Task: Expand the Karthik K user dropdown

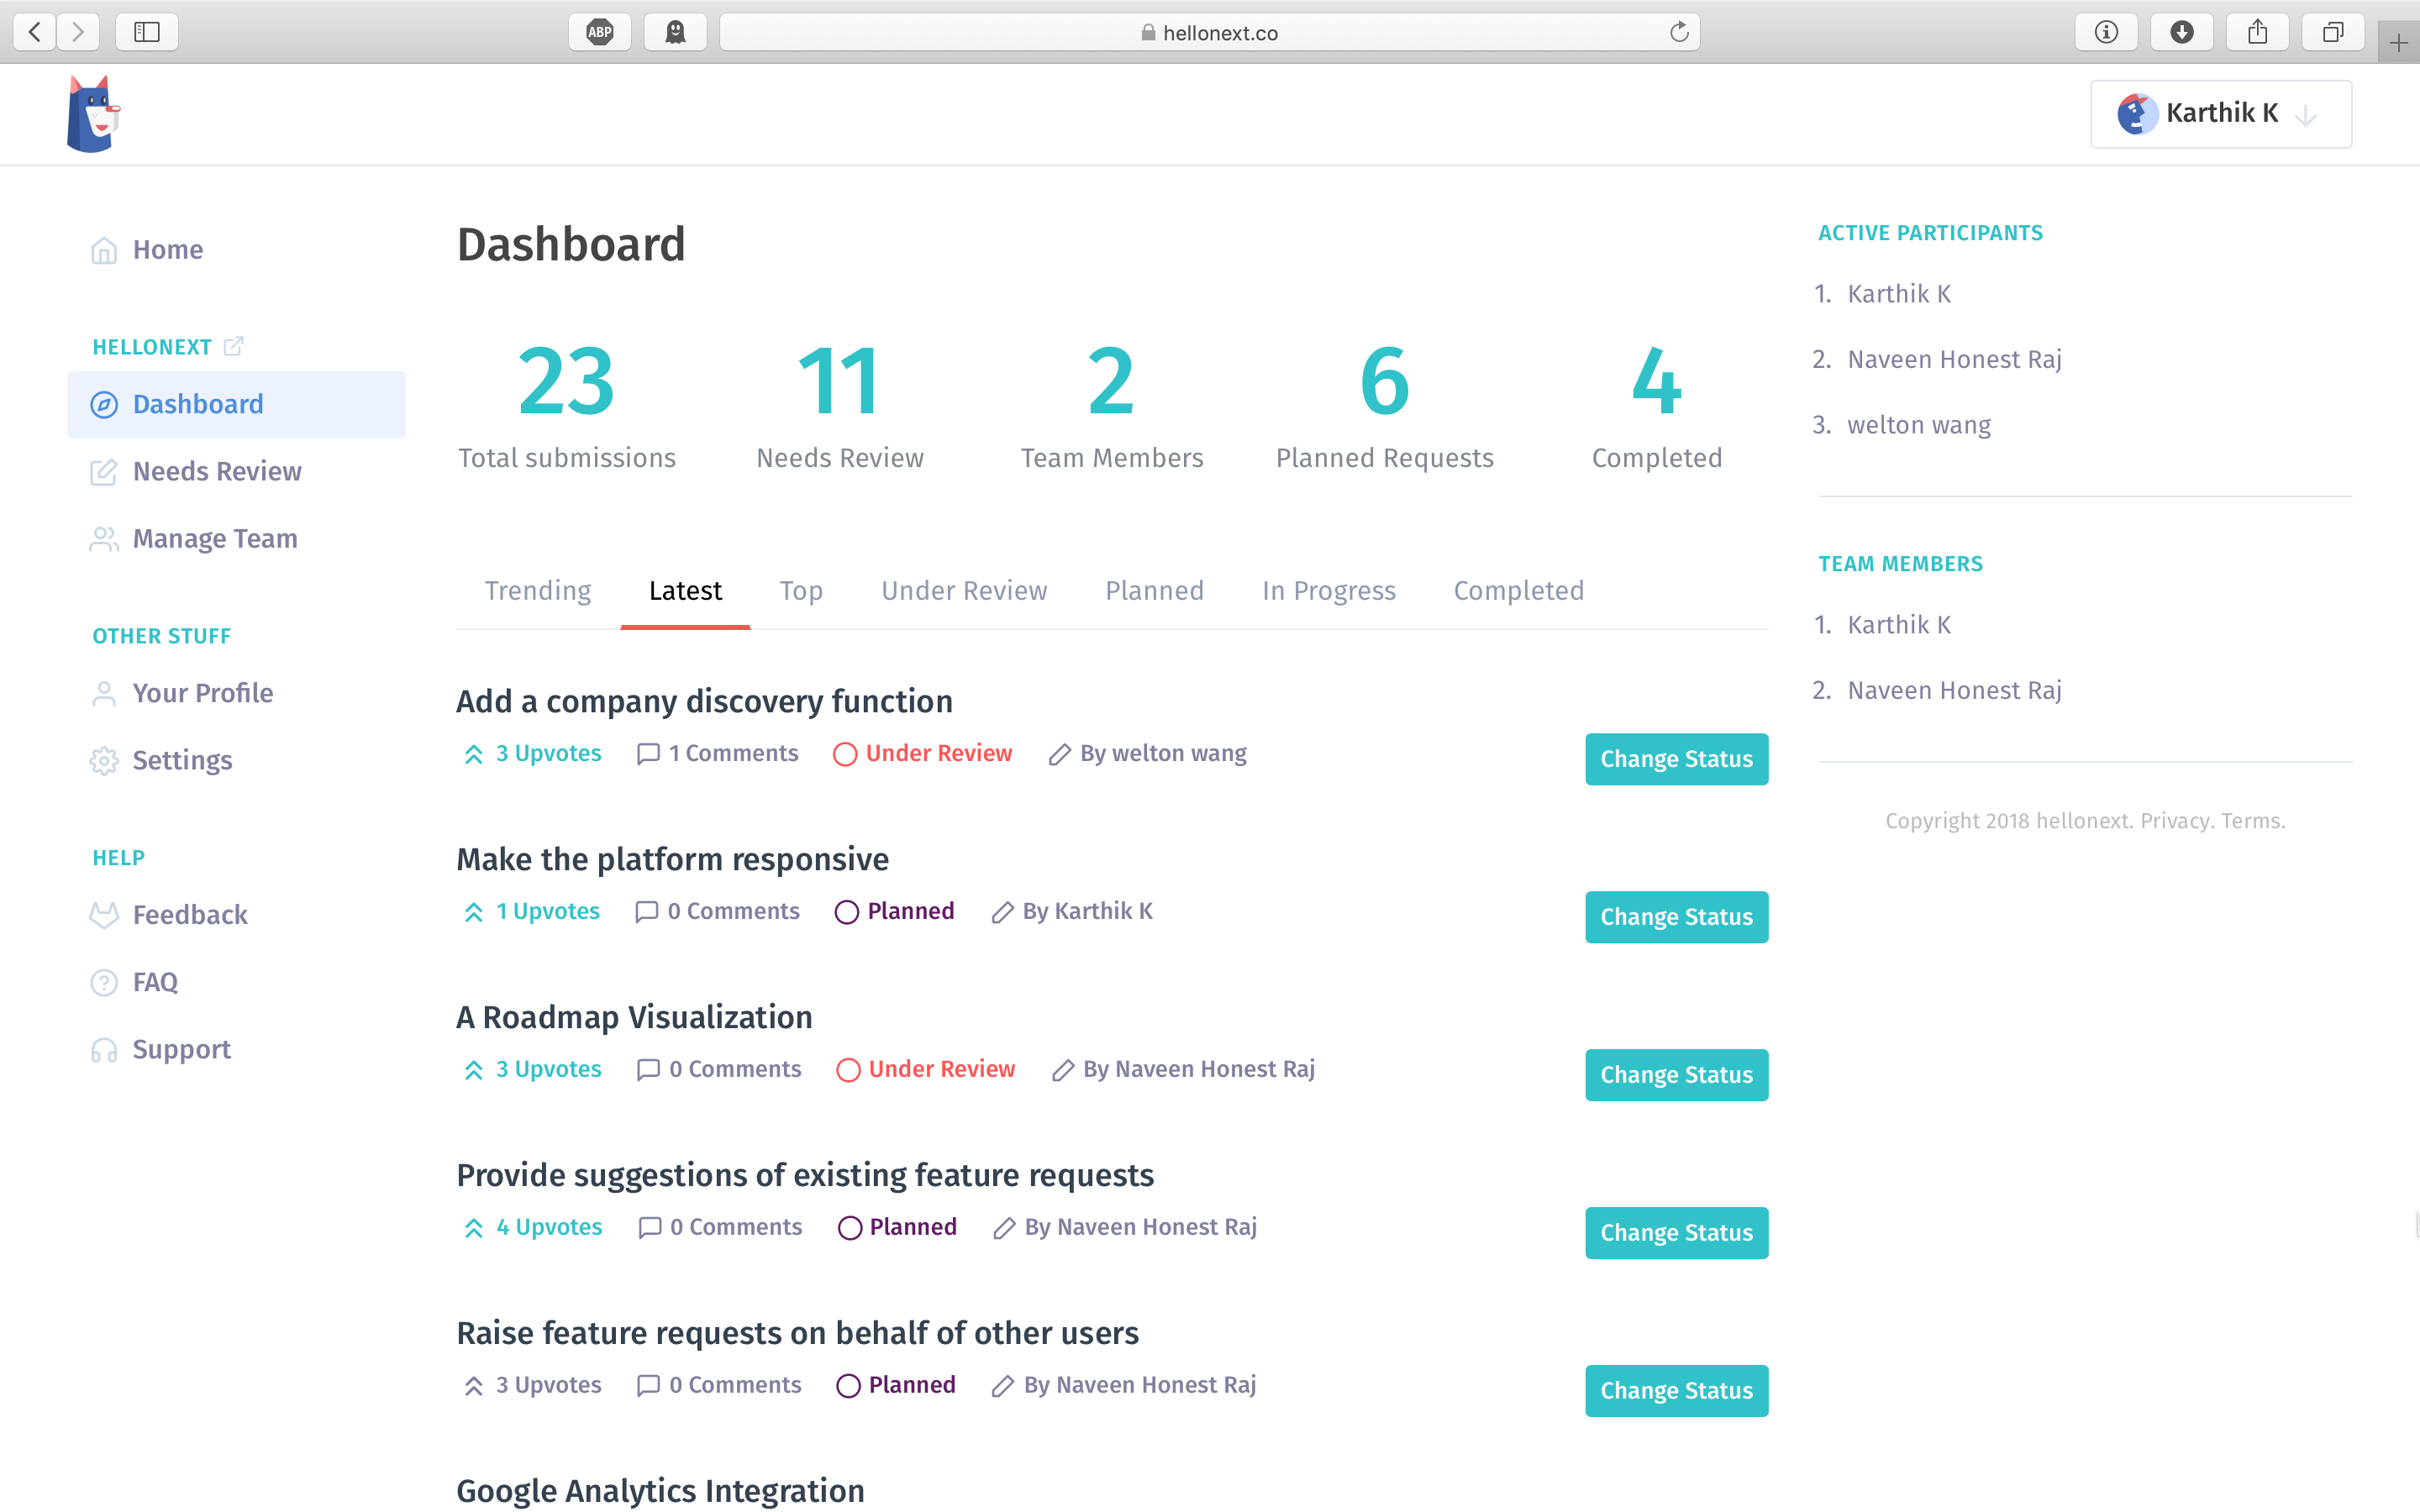Action: [x=2220, y=114]
